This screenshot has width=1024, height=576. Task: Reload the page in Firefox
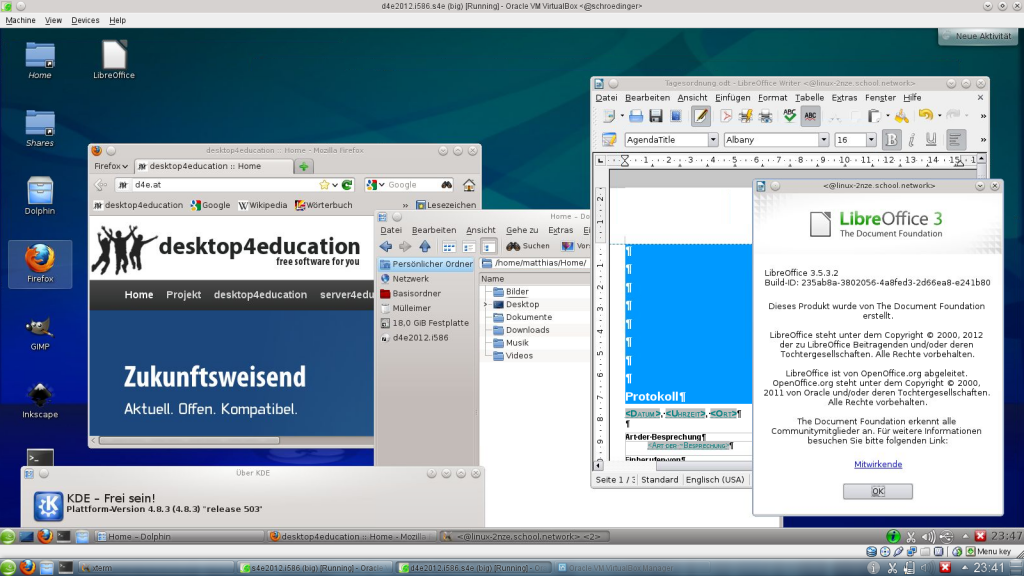tap(347, 185)
